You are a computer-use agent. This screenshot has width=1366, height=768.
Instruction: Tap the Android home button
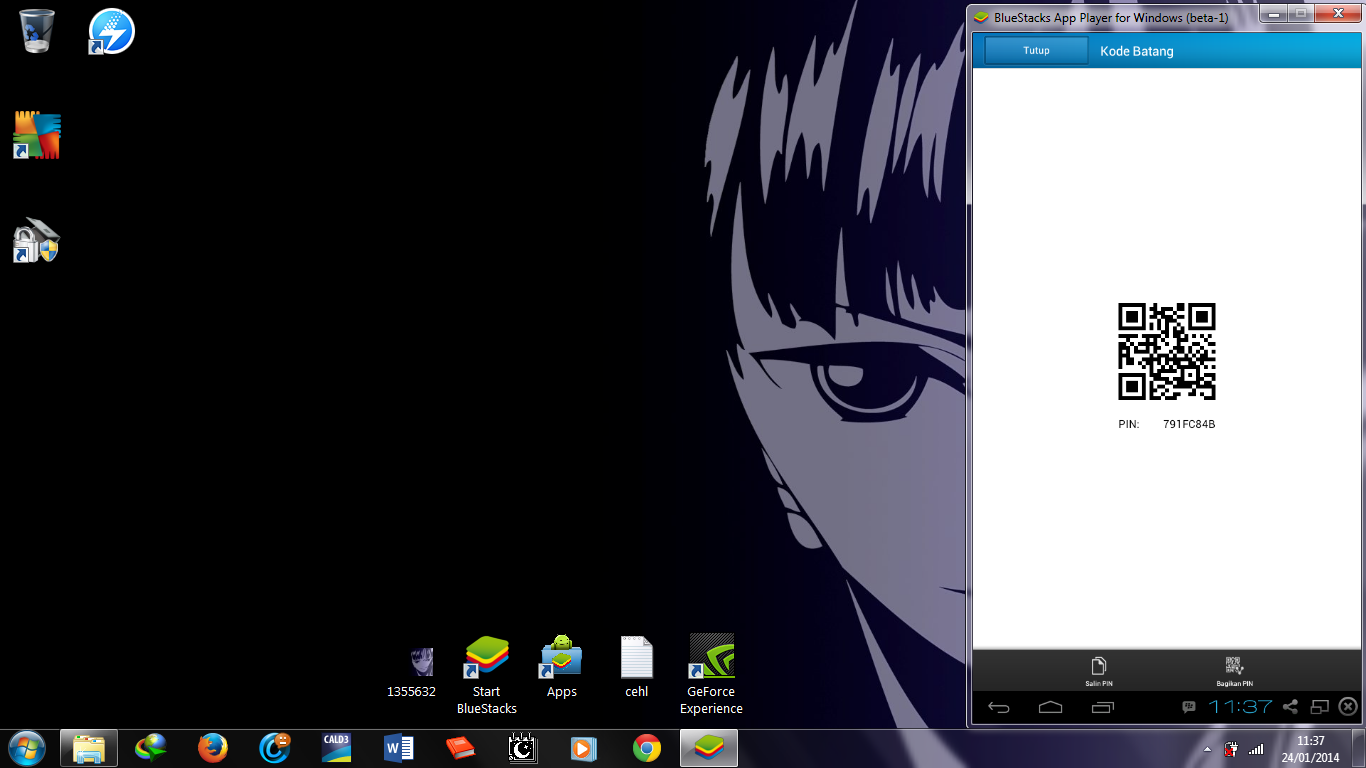[x=1050, y=707]
